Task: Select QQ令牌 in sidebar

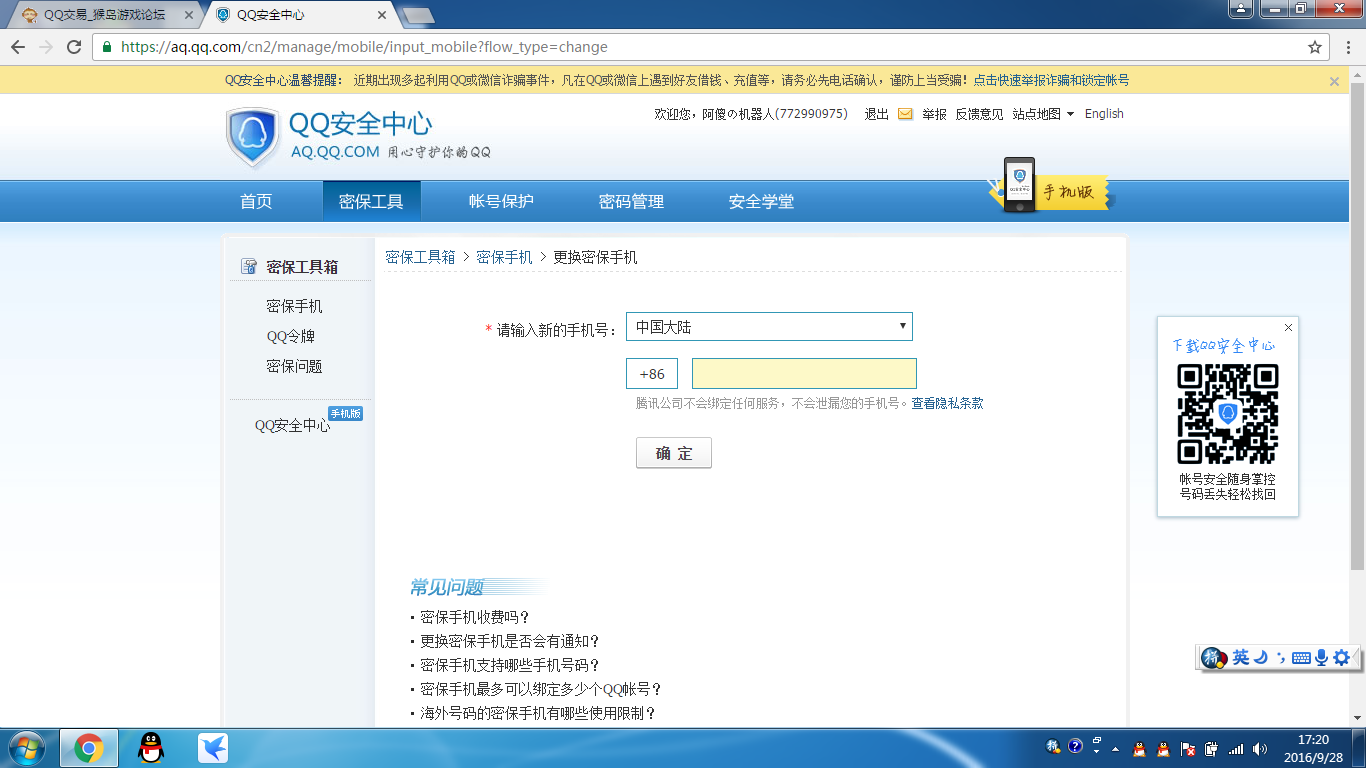Action: click(x=290, y=337)
